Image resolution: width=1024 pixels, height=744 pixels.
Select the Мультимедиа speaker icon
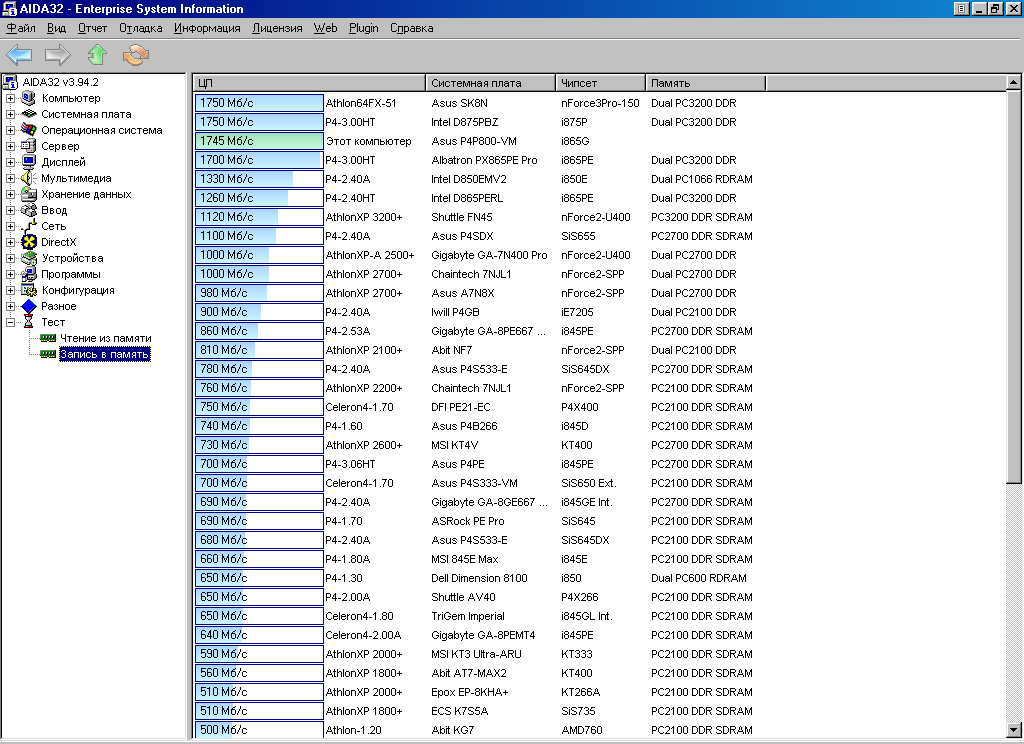click(x=29, y=178)
